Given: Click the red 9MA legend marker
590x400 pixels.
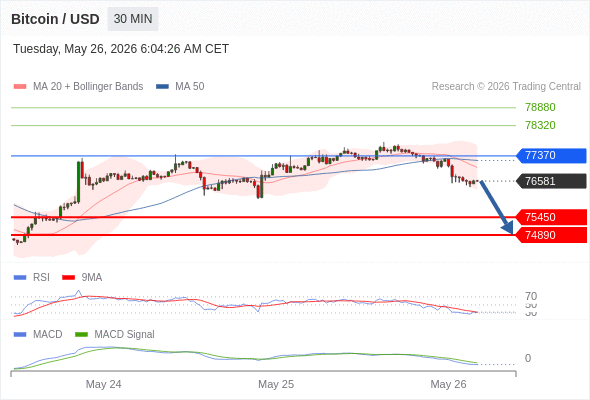Looking at the screenshot, I should point(68,278).
